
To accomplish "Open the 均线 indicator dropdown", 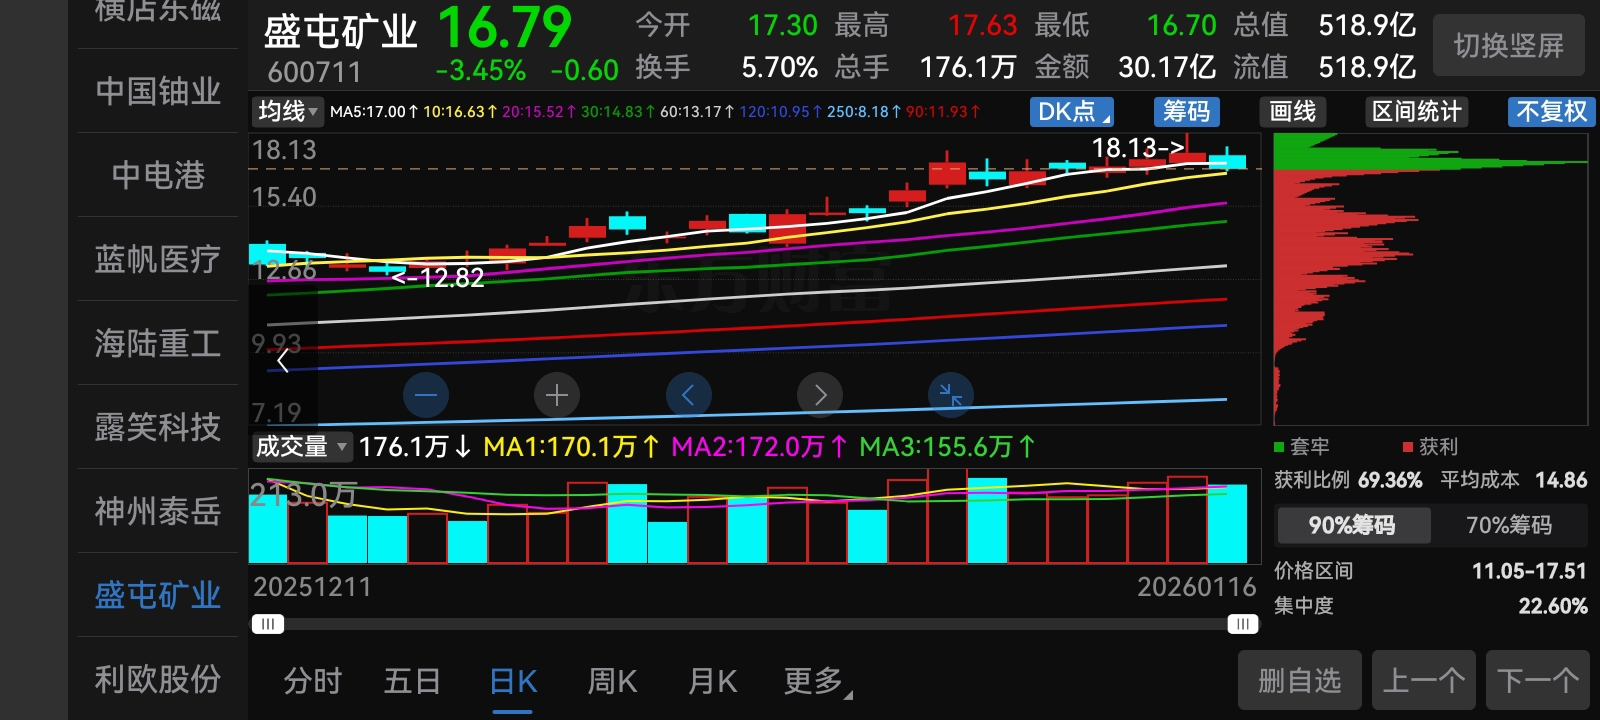I will click(288, 111).
